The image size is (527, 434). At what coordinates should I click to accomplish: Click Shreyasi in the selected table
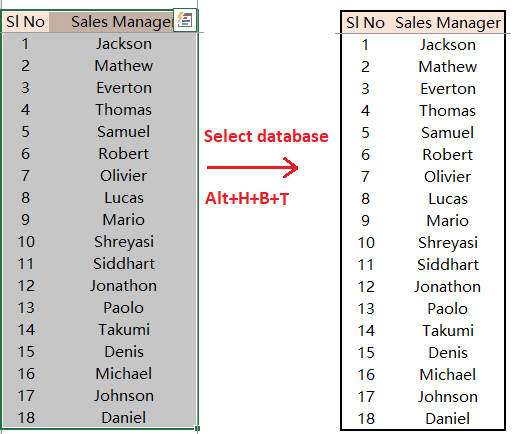[124, 242]
